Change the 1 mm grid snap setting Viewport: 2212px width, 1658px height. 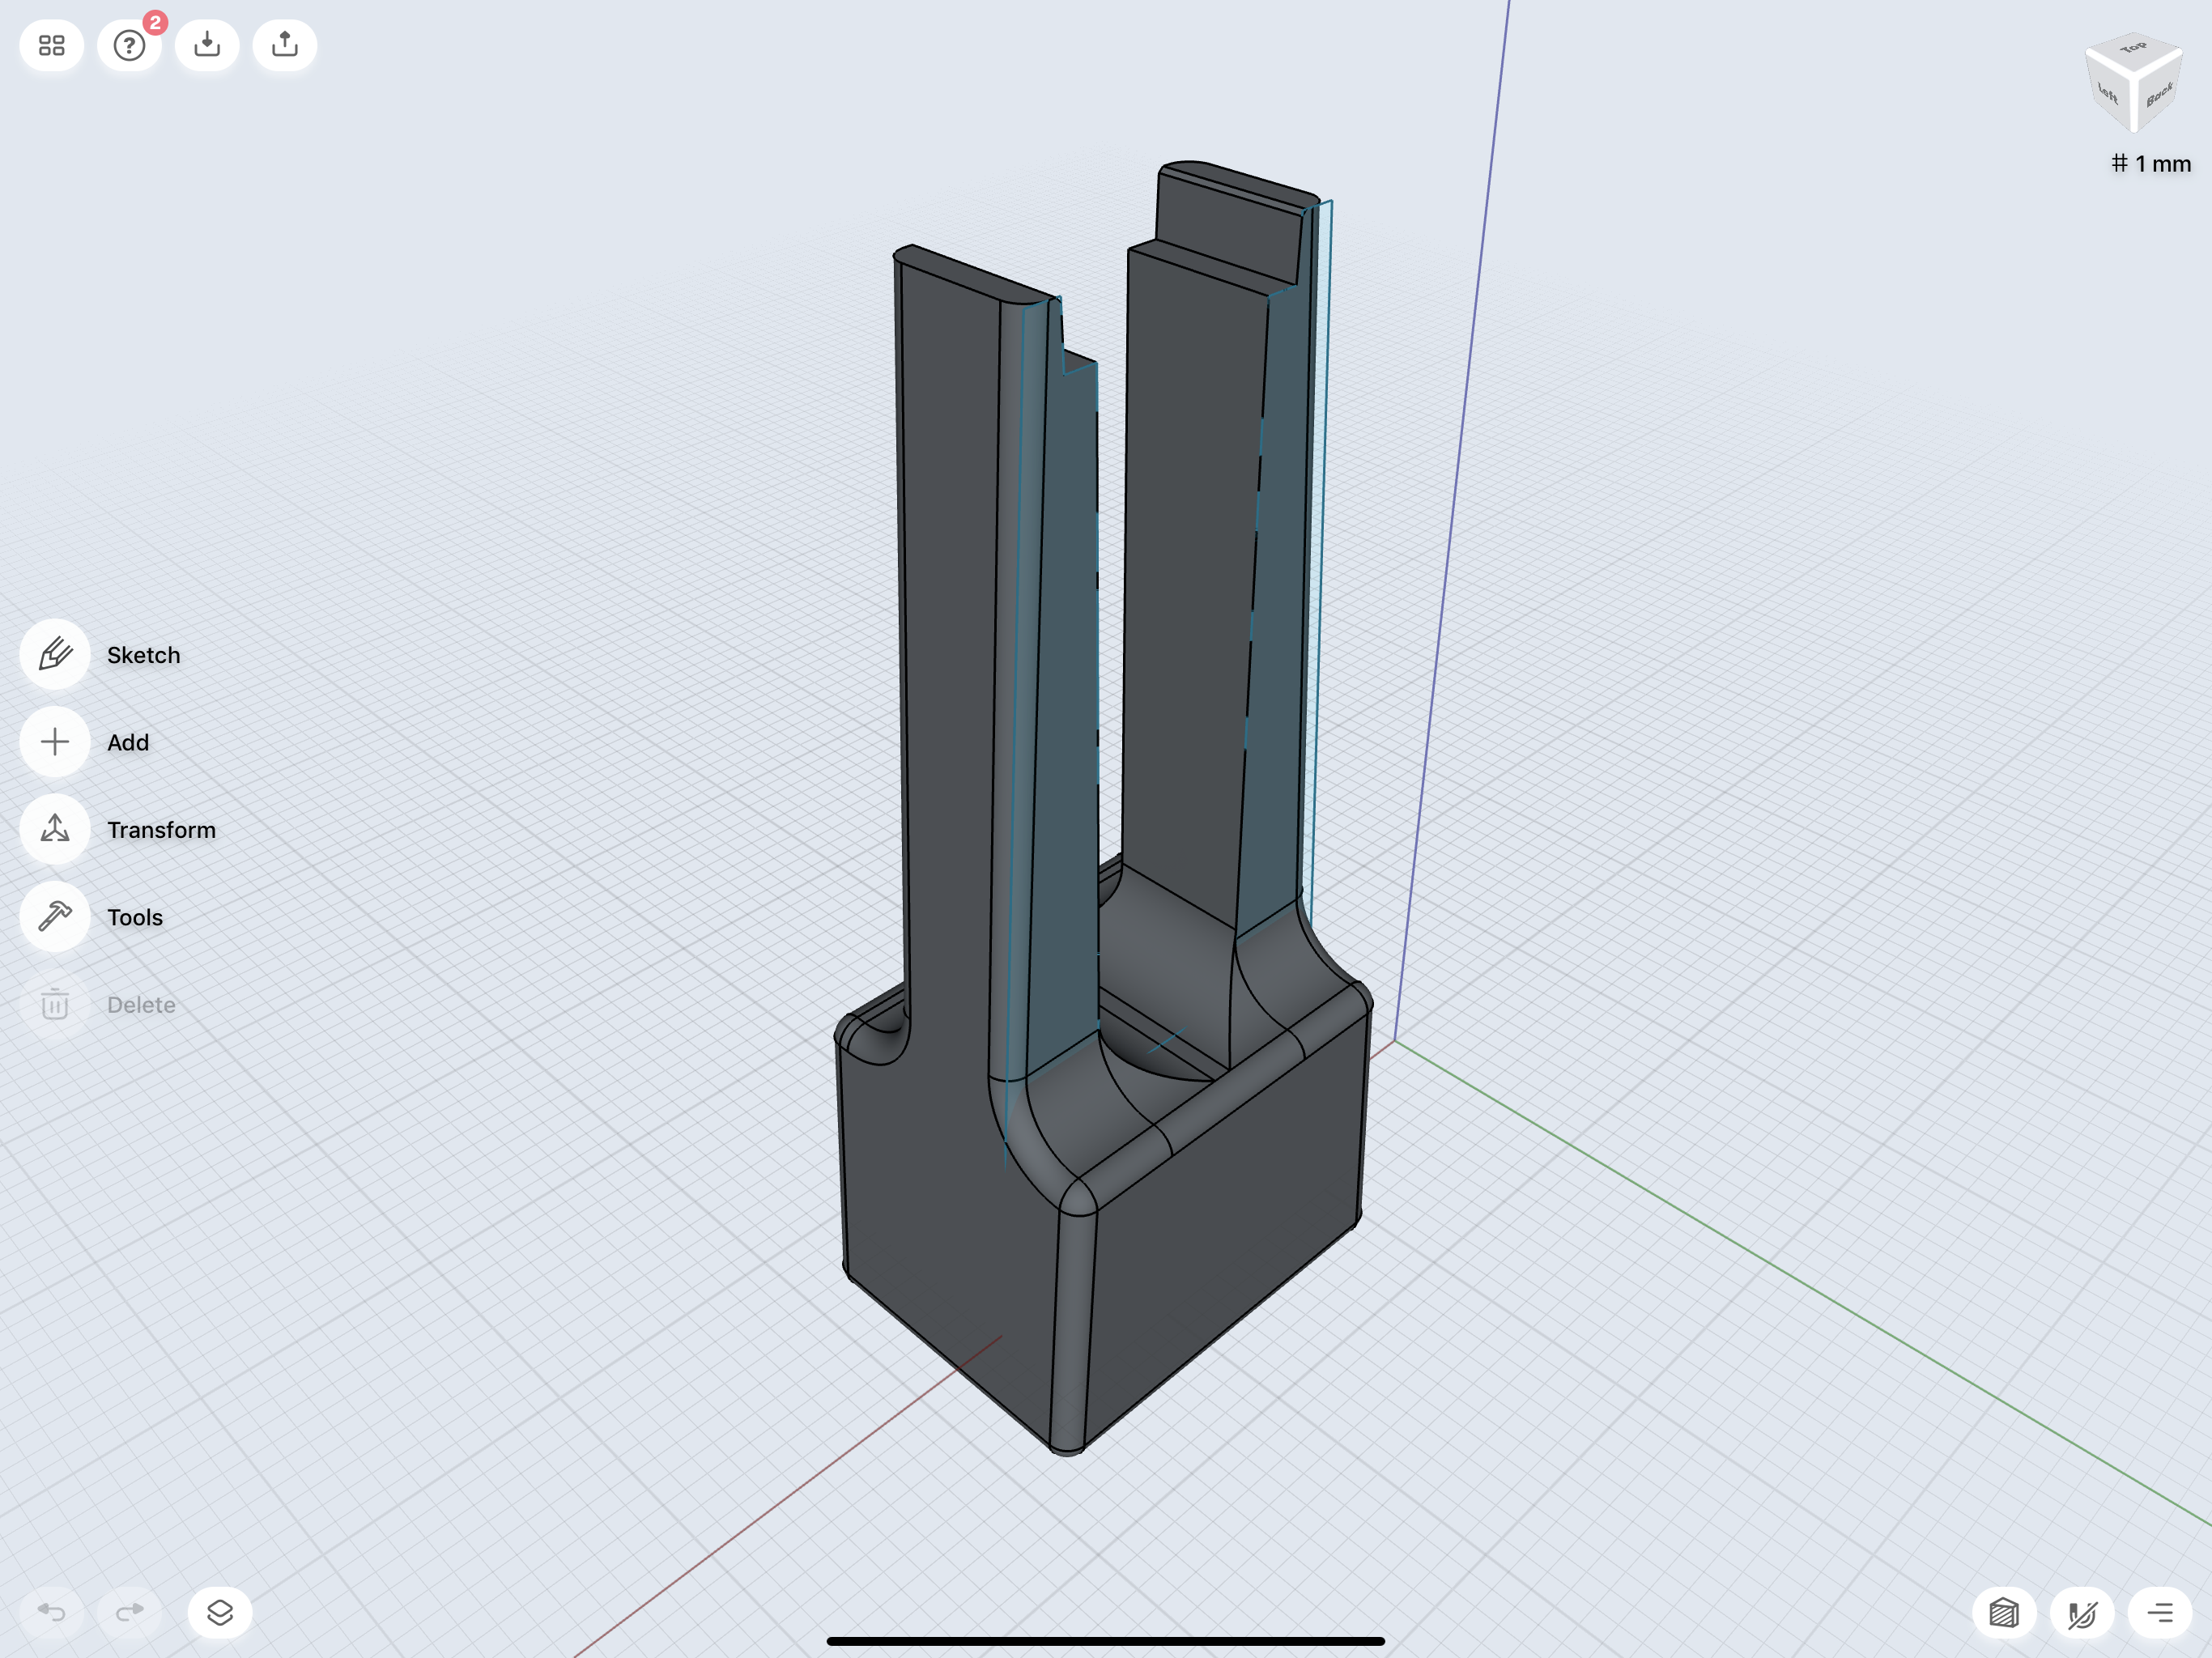click(x=2151, y=164)
